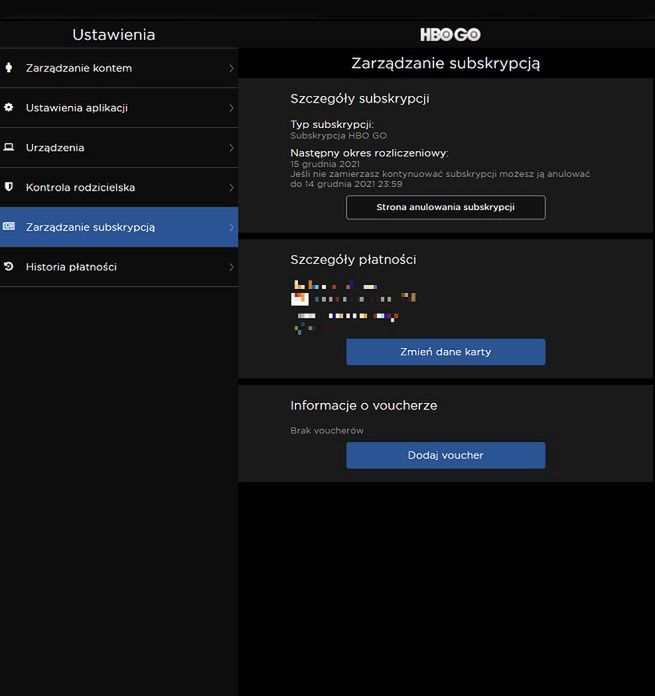Click the gear icon beside Ustawienia aplikacji
655x696 pixels.
[8, 107]
